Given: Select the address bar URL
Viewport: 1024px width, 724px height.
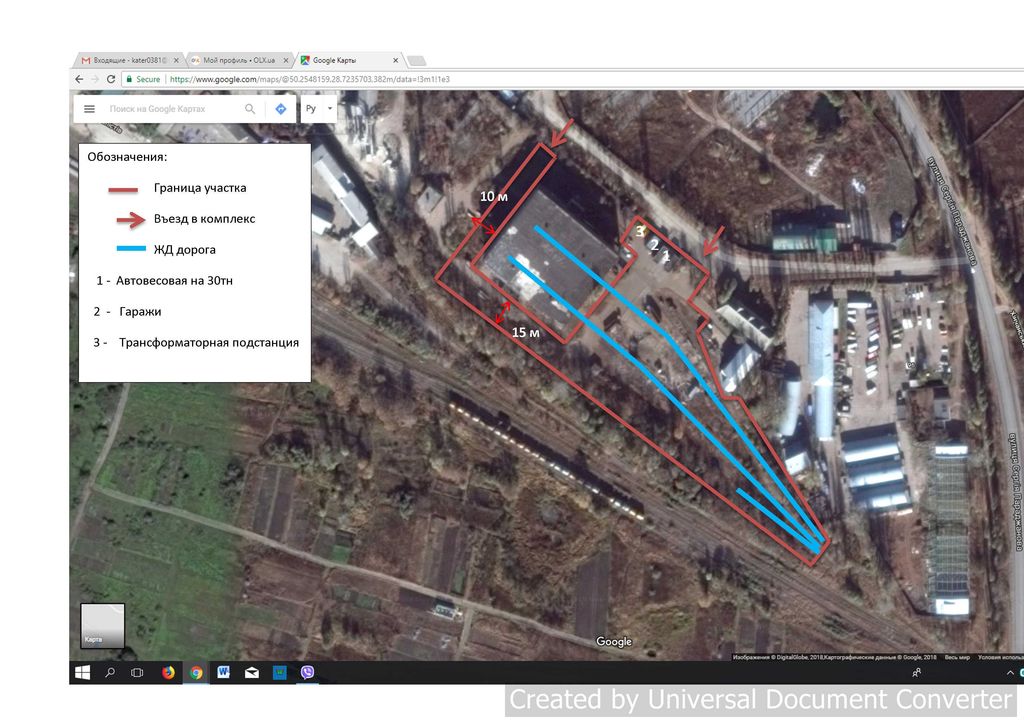Looking at the screenshot, I should (310, 79).
